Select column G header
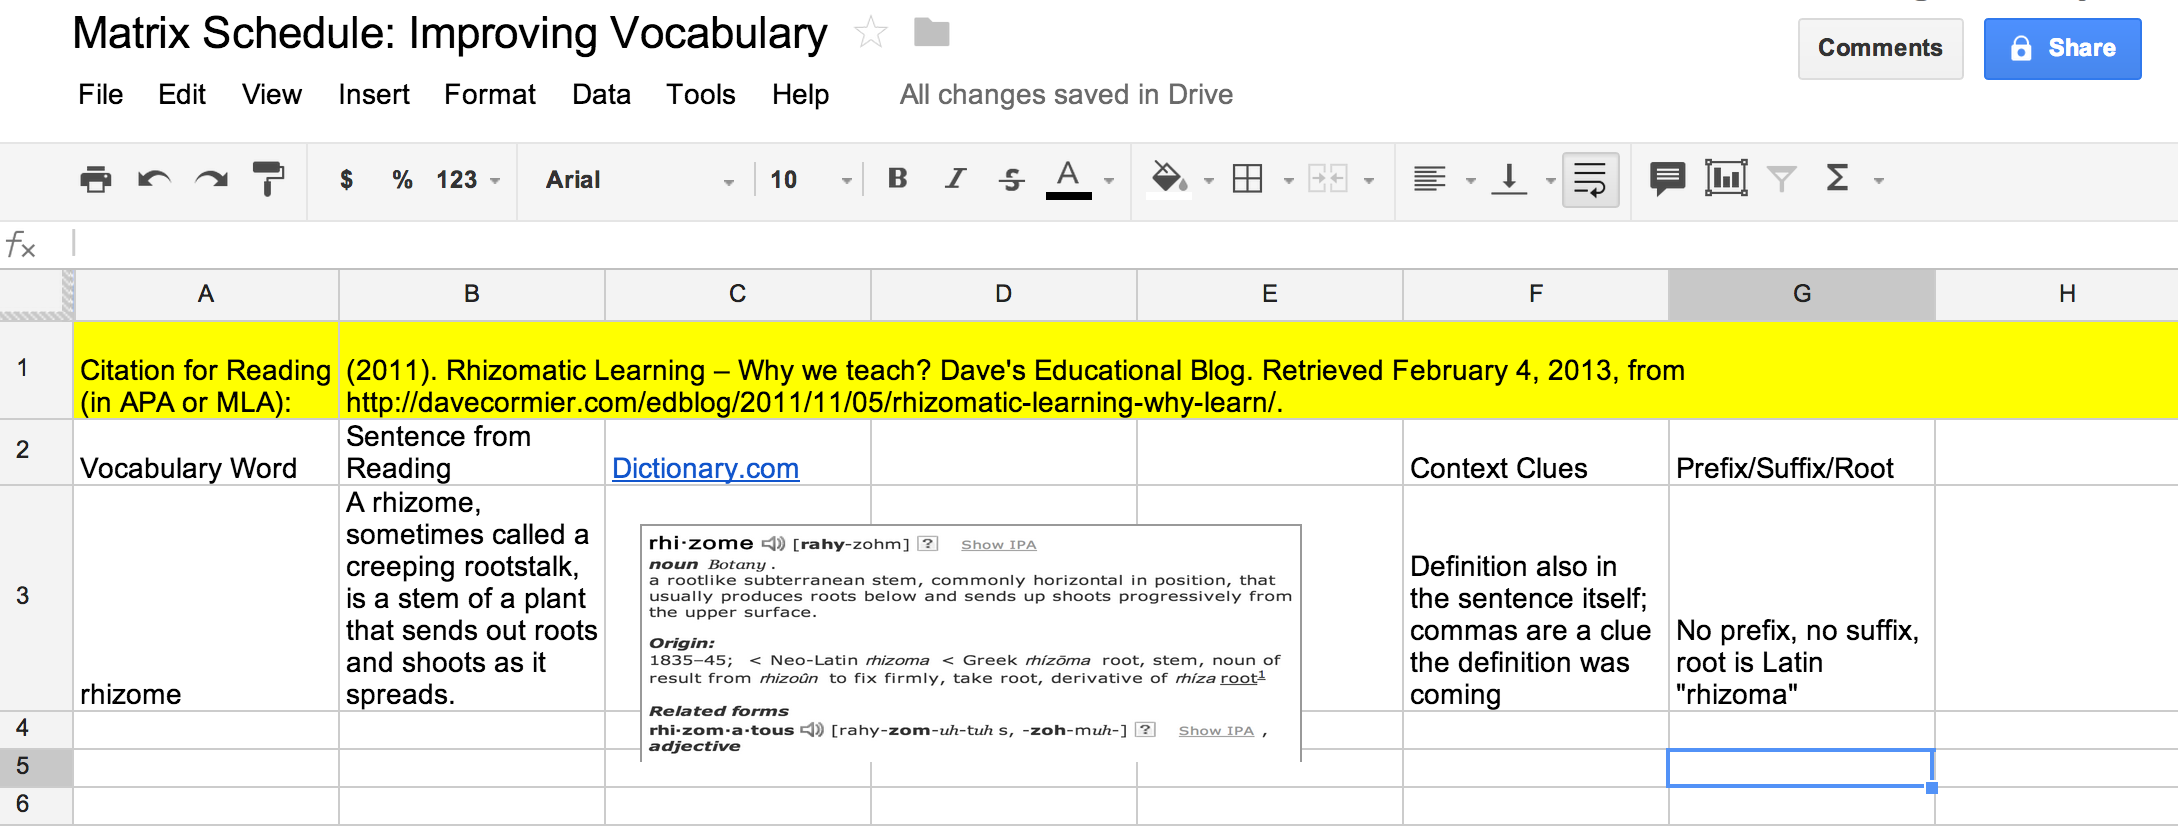Screen dimensions: 2178x826 pos(1802,294)
